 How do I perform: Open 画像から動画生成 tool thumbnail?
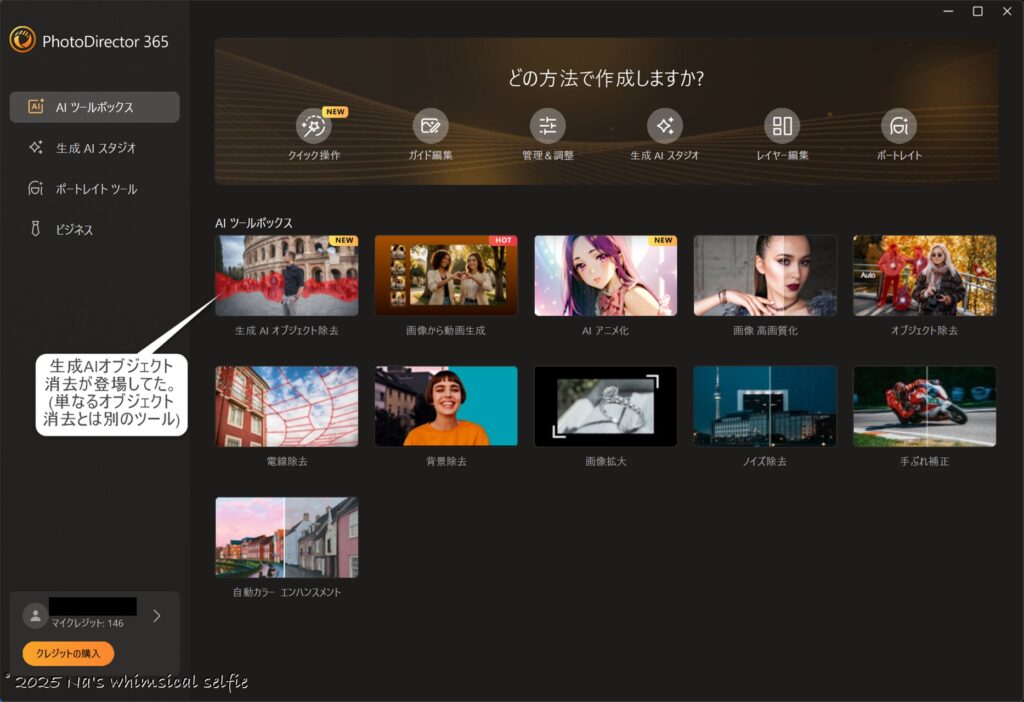coord(446,276)
